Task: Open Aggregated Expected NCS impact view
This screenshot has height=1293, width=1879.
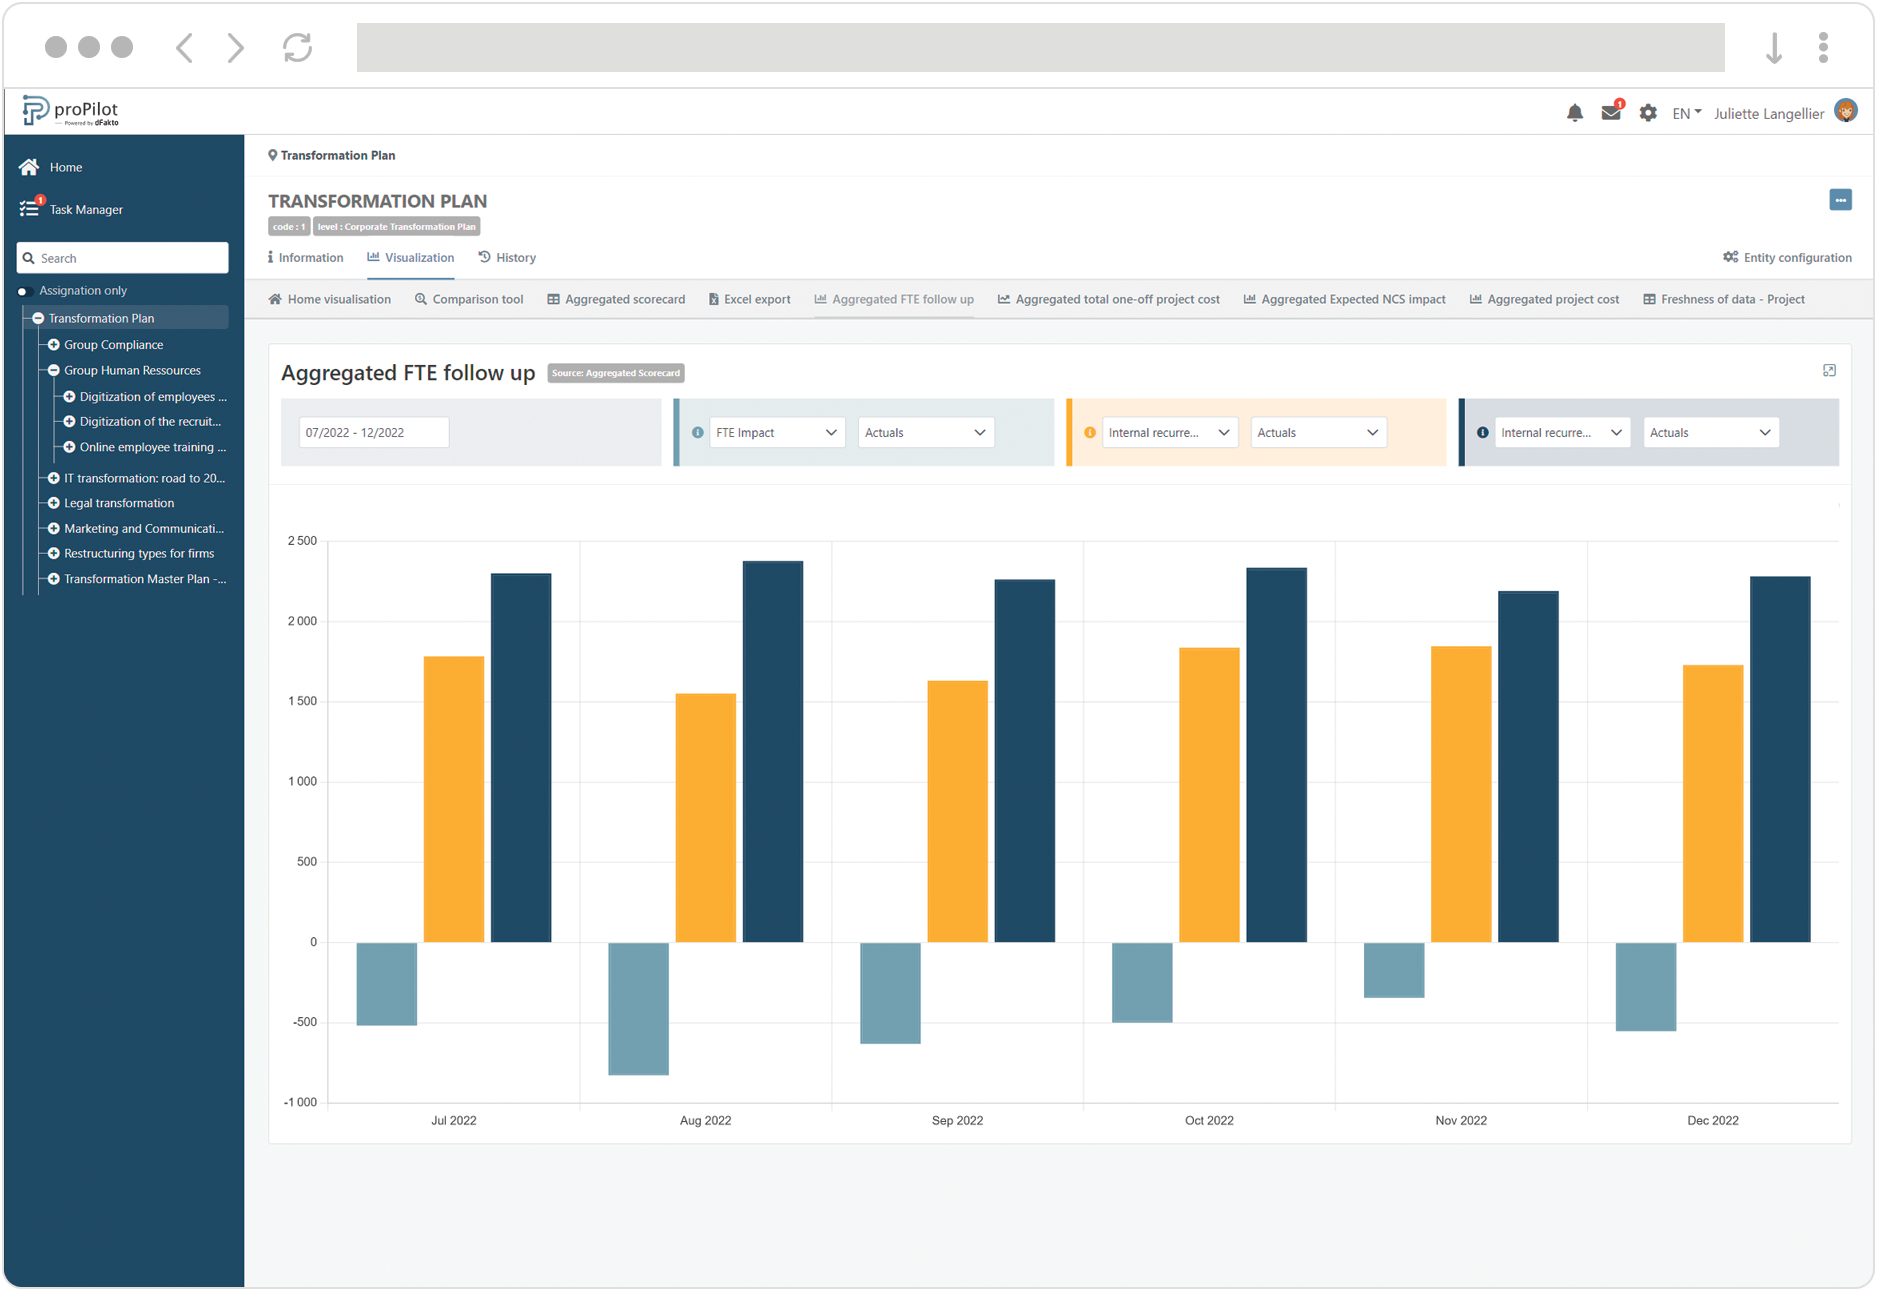Action: [1344, 299]
